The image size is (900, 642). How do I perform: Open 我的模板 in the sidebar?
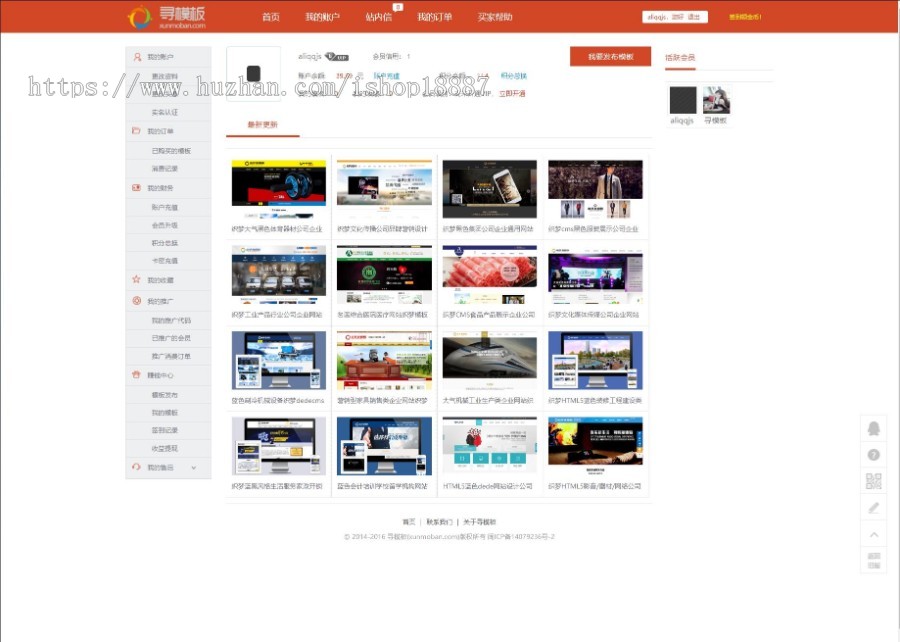165,413
